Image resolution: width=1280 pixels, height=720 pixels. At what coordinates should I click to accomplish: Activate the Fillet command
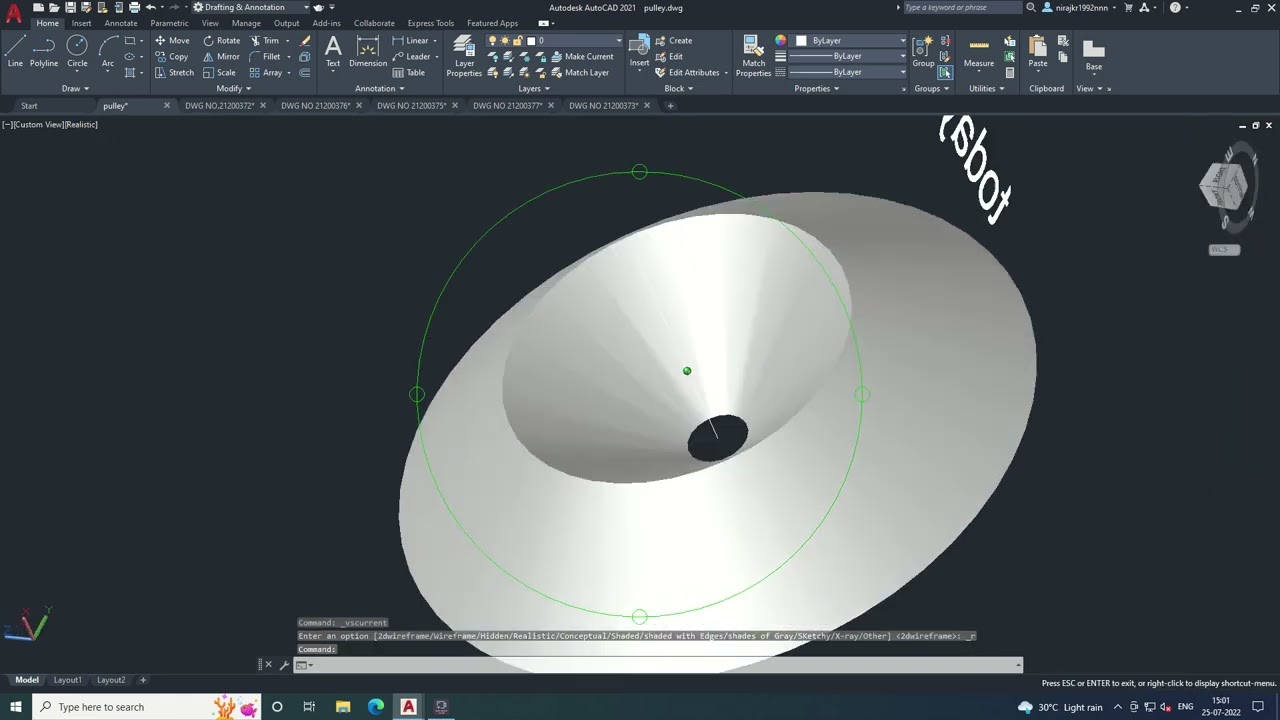pos(265,57)
